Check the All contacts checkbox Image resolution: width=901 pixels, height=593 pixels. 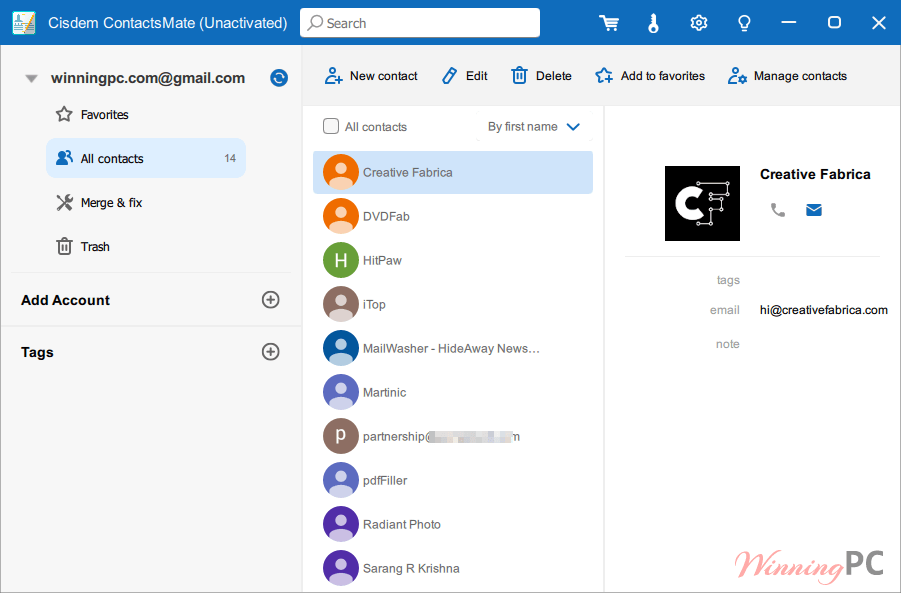pyautogui.click(x=331, y=126)
